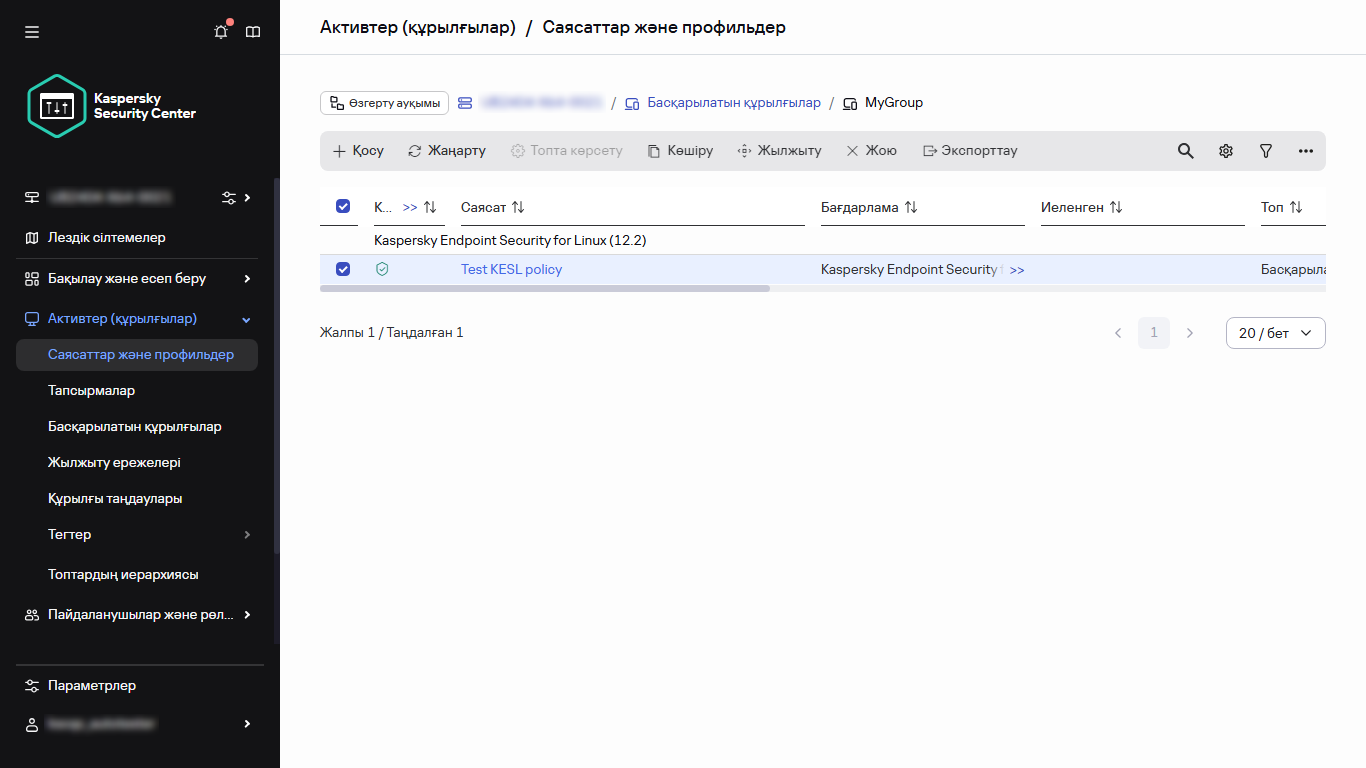Click the Экспорттау (Export) button
1366x768 pixels.
[970, 151]
